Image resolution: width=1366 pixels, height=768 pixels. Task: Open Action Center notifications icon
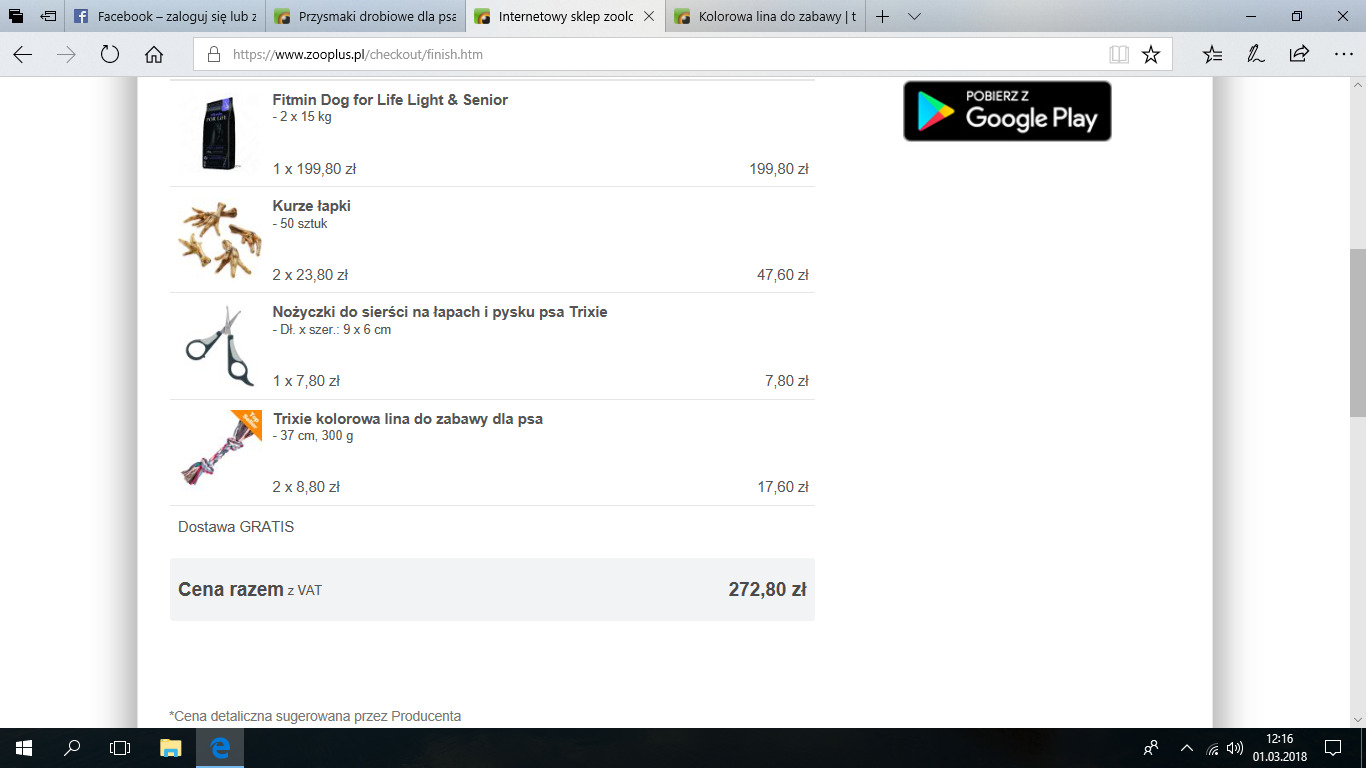coord(1333,748)
